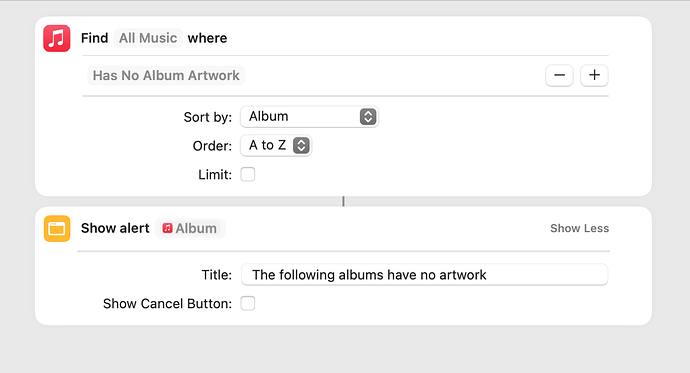Click the Show alert action label
The image size is (690, 373).
(115, 228)
